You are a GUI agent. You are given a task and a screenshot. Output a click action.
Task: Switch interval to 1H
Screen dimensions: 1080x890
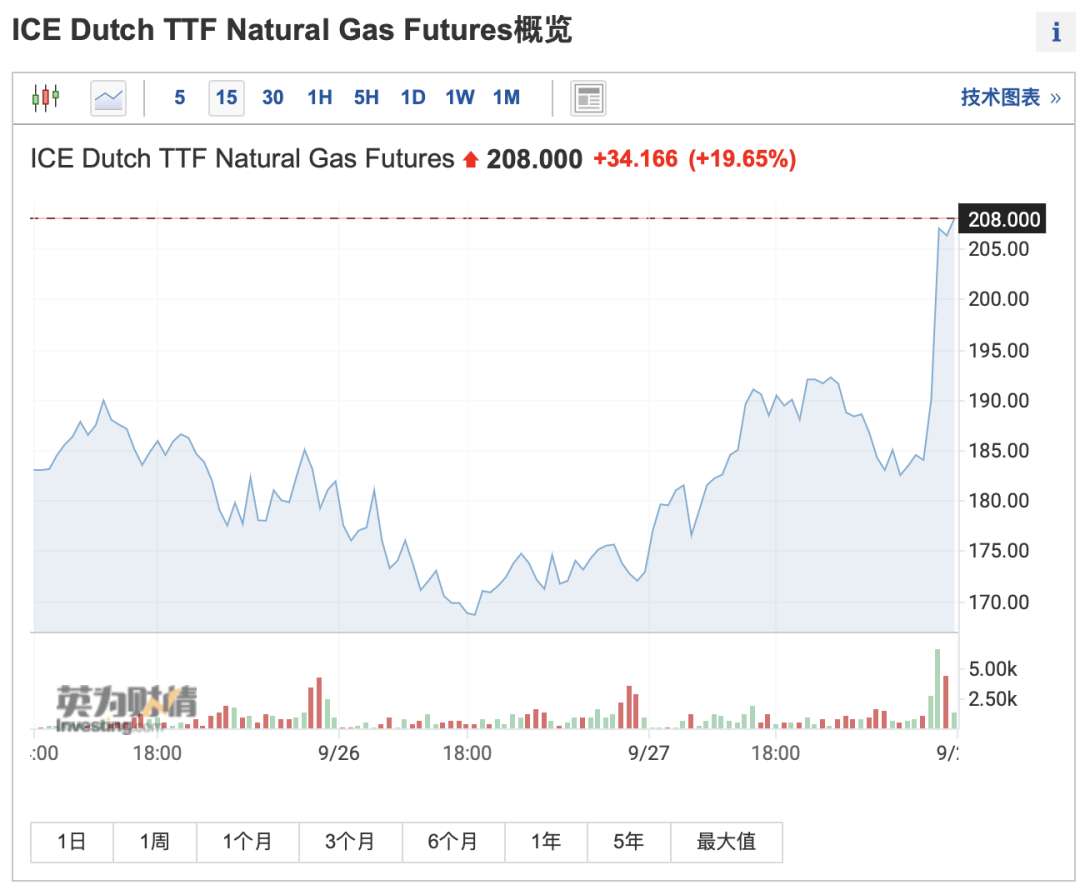[320, 97]
